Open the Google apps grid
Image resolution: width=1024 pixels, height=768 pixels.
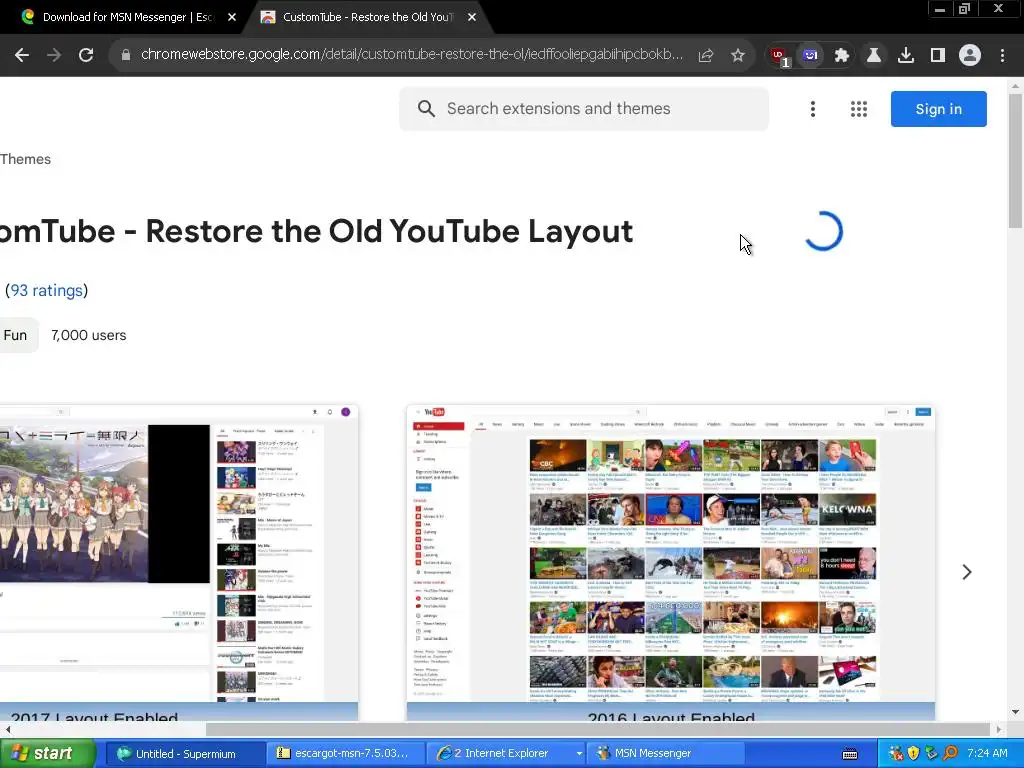tap(859, 109)
